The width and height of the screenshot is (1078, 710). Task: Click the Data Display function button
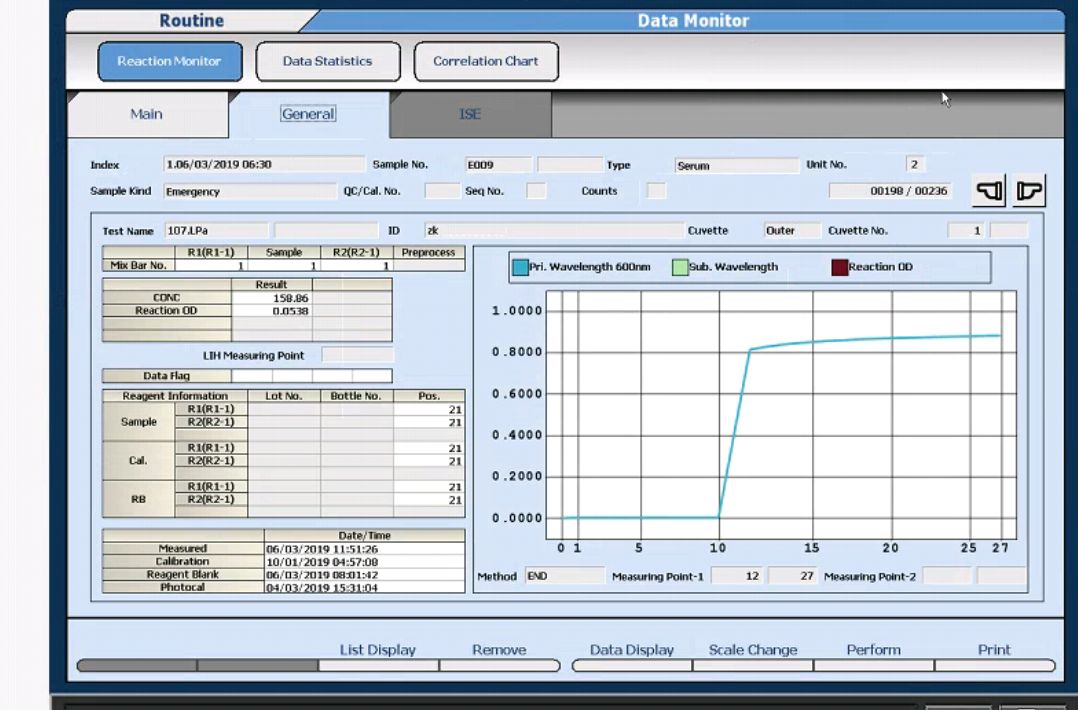(632, 665)
